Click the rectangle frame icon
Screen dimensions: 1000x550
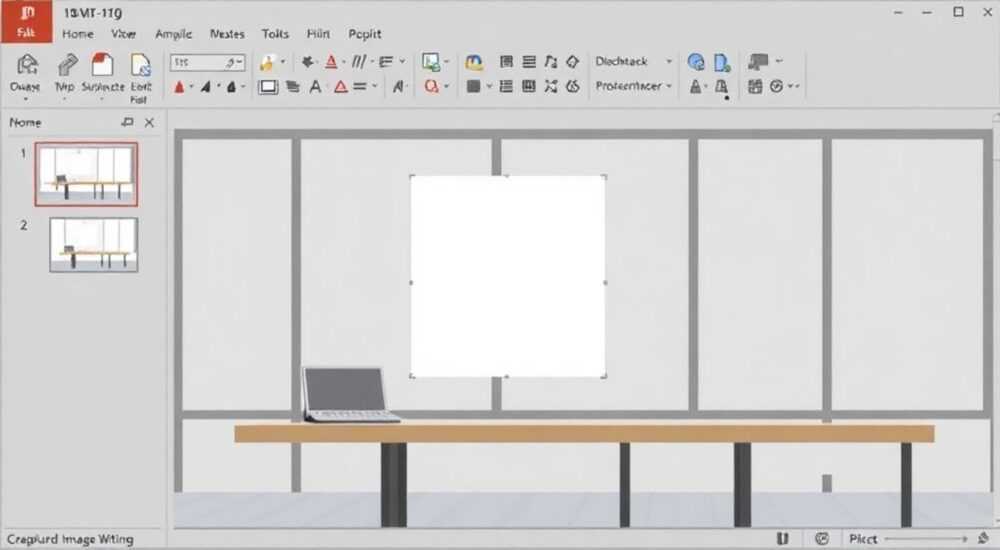click(x=268, y=87)
